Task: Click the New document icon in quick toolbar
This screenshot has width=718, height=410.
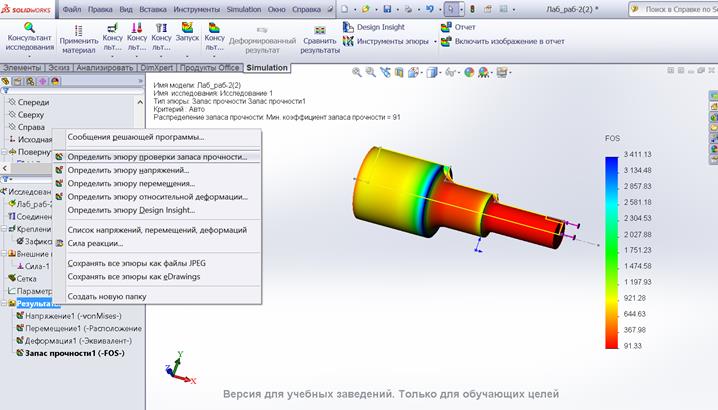Action: pyautogui.click(x=344, y=9)
